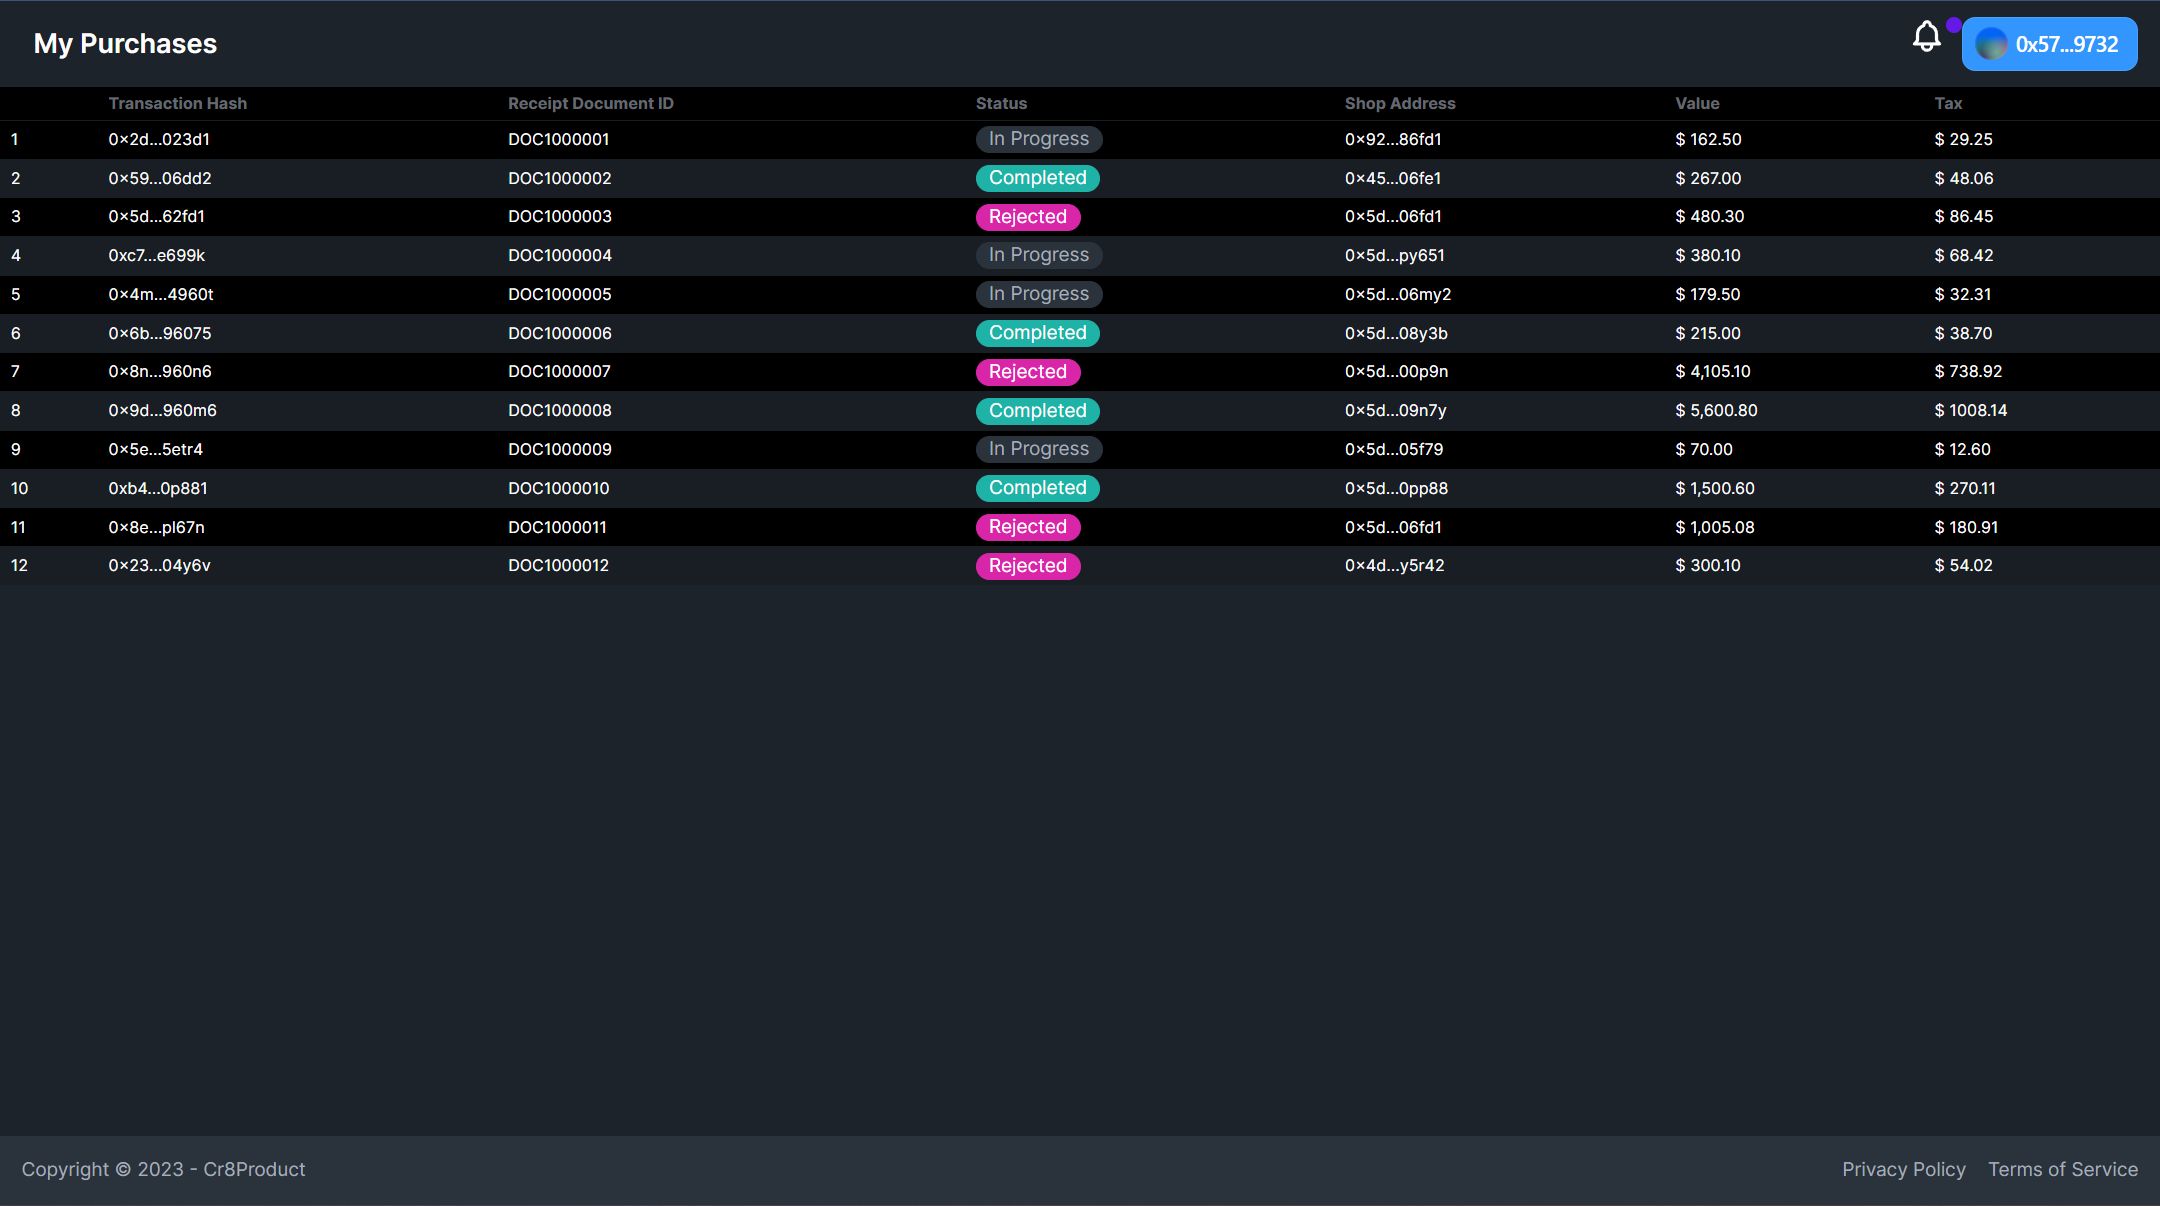Click receipt DOC1000012
The height and width of the screenshot is (1206, 2160).
click(x=558, y=565)
